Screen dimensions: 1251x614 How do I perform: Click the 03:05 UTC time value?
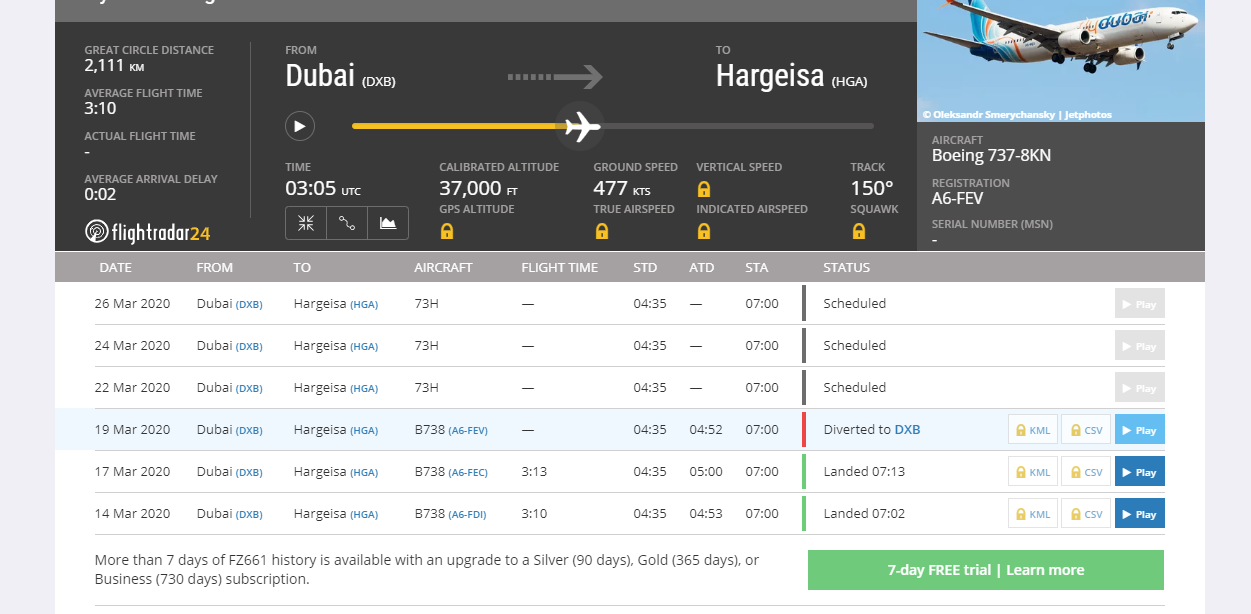point(323,188)
